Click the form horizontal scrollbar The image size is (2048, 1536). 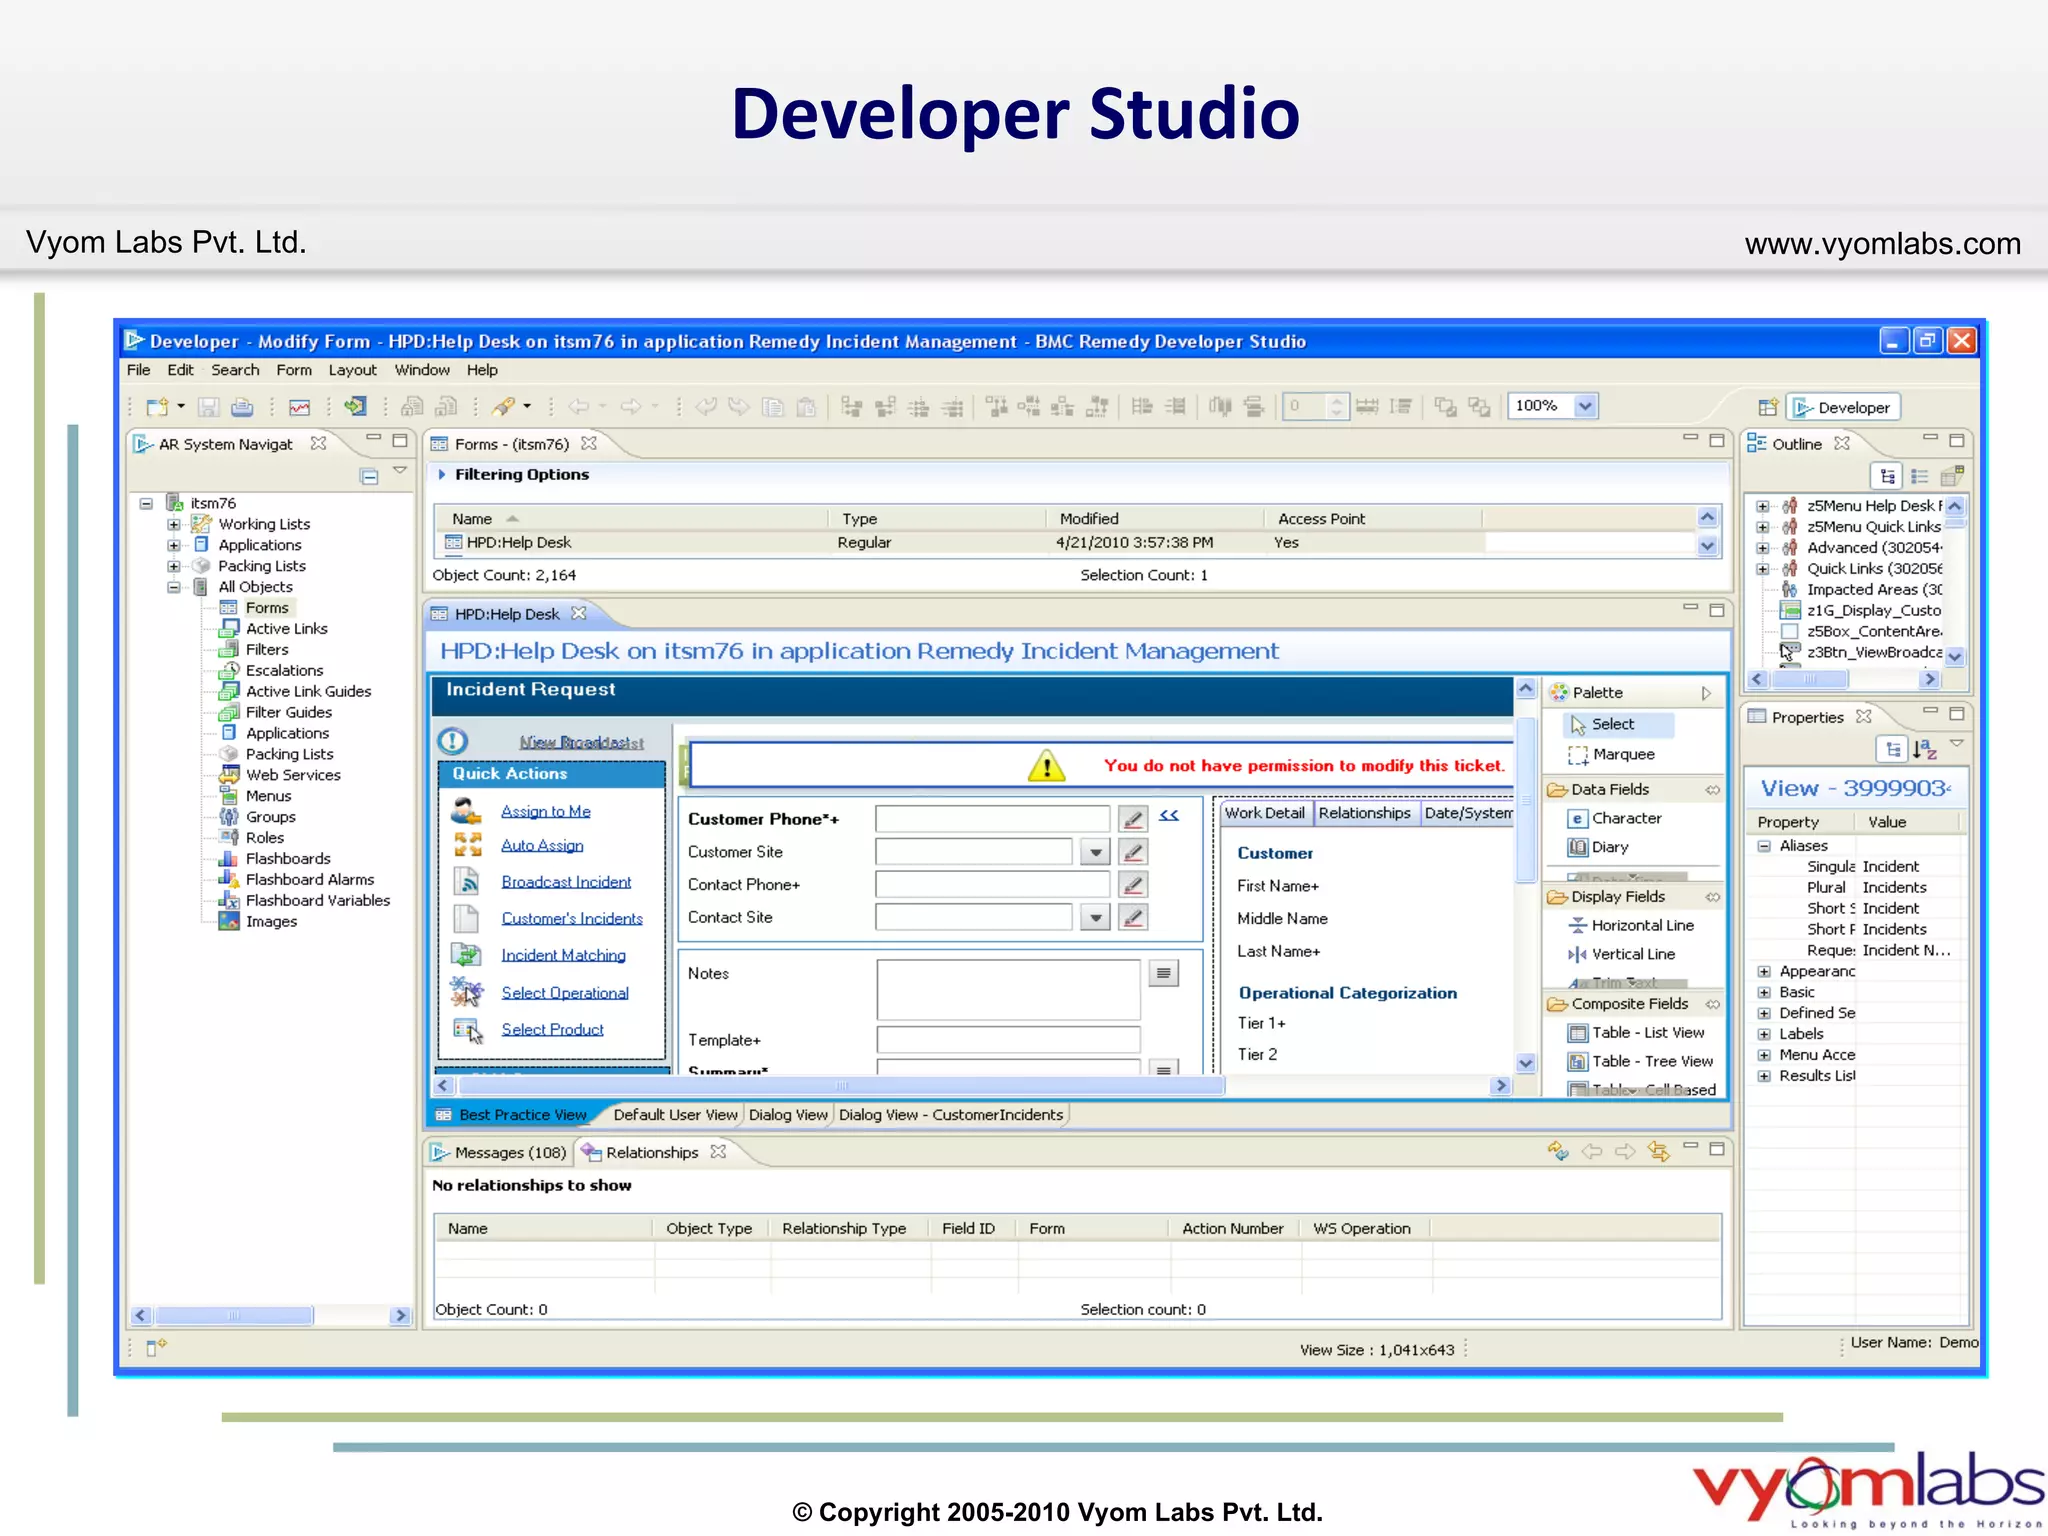841,1085
